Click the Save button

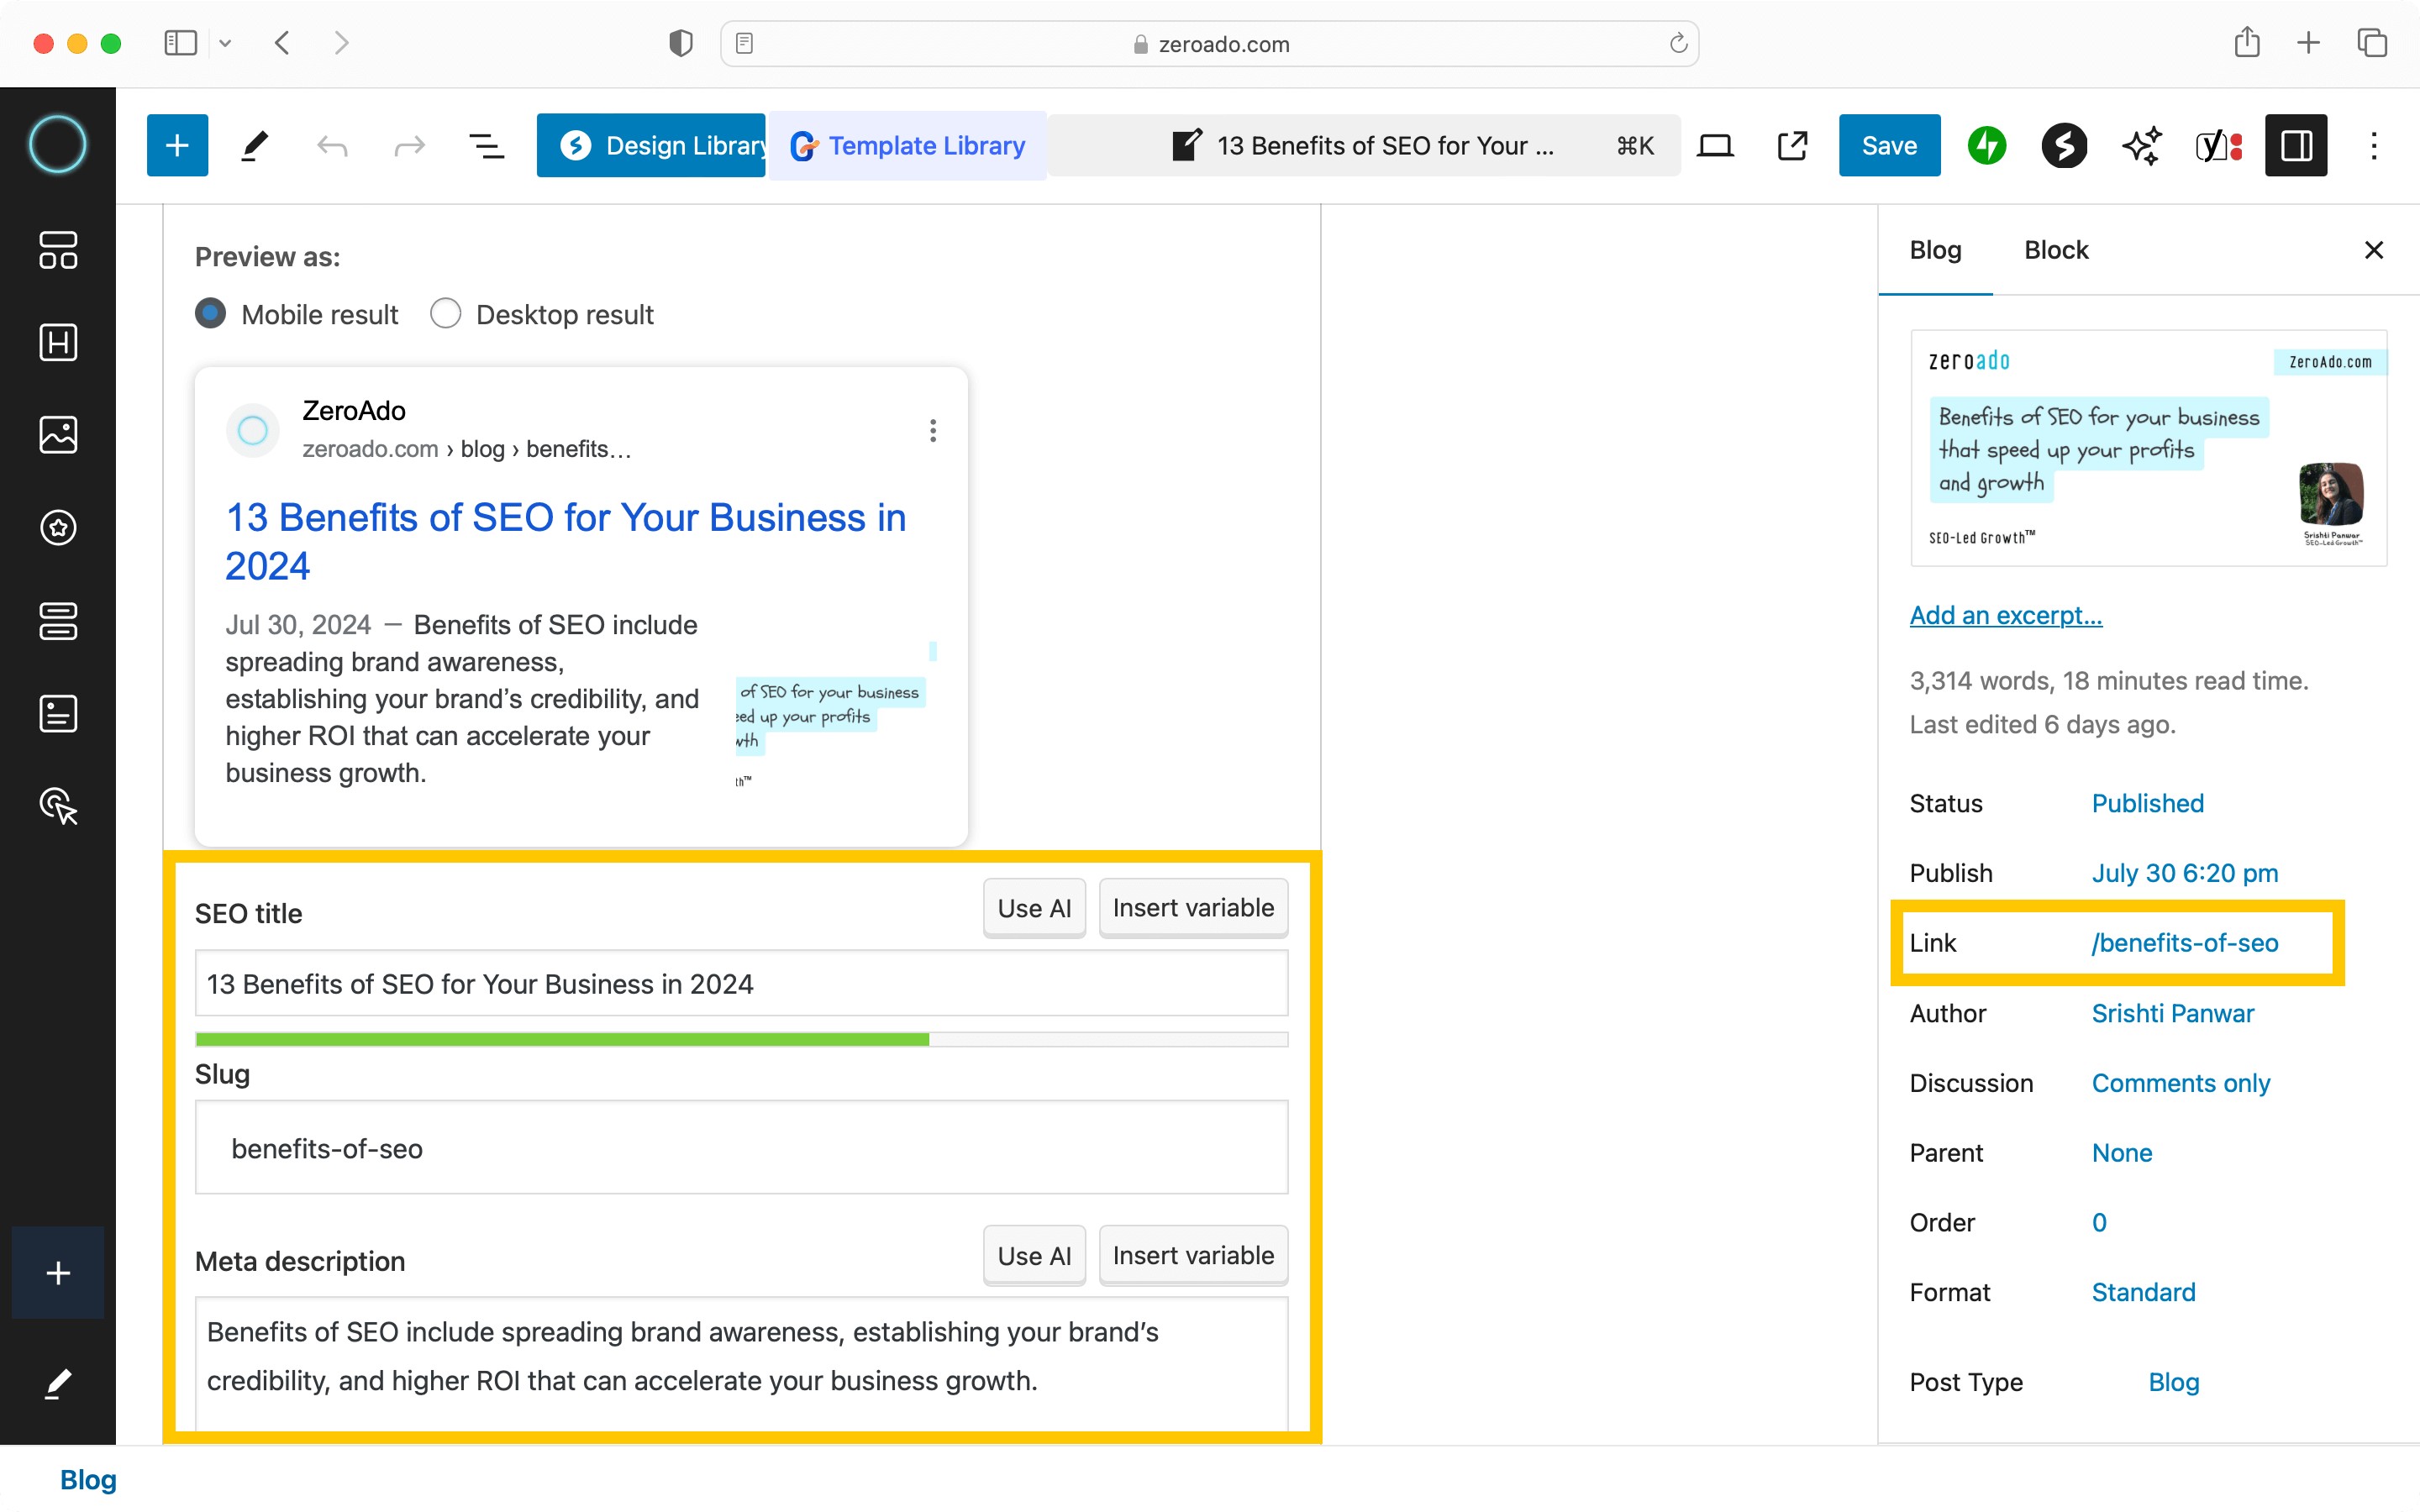(1889, 146)
